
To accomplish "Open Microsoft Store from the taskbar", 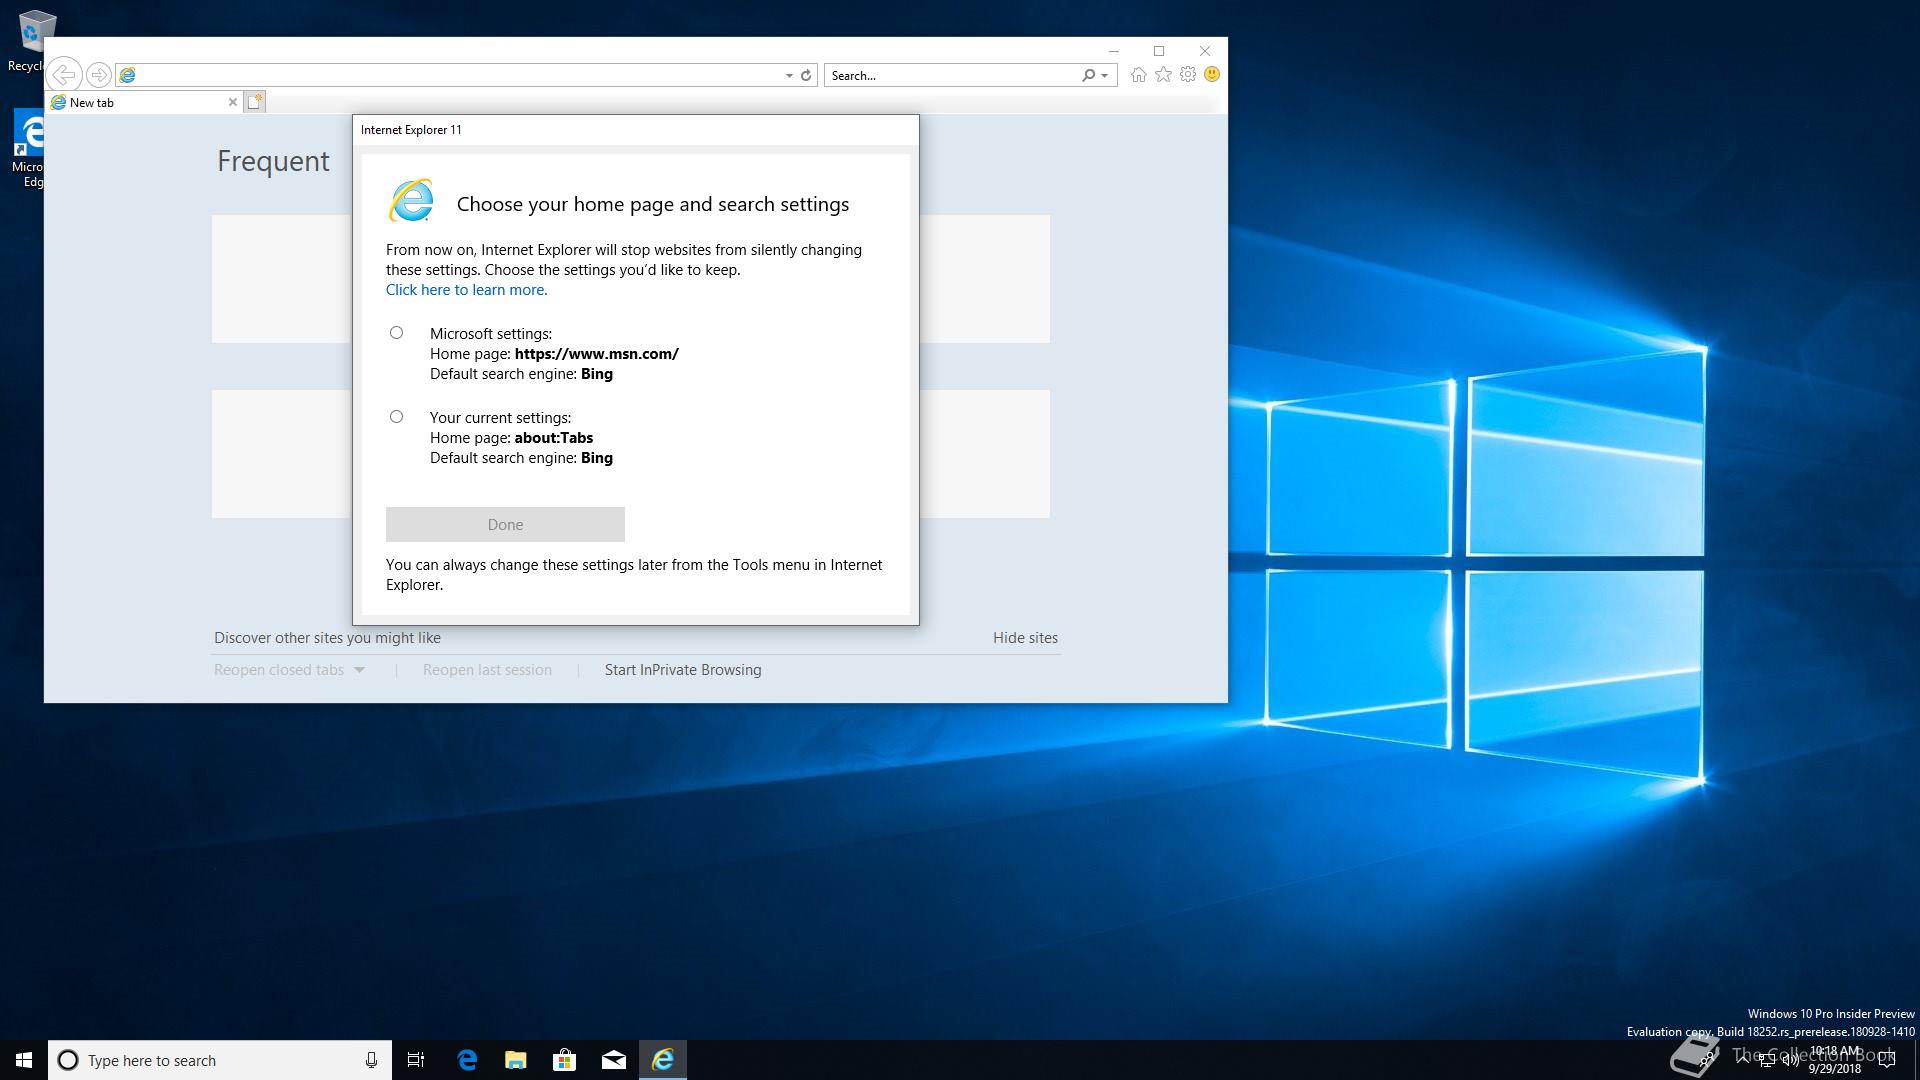I will [x=565, y=1060].
